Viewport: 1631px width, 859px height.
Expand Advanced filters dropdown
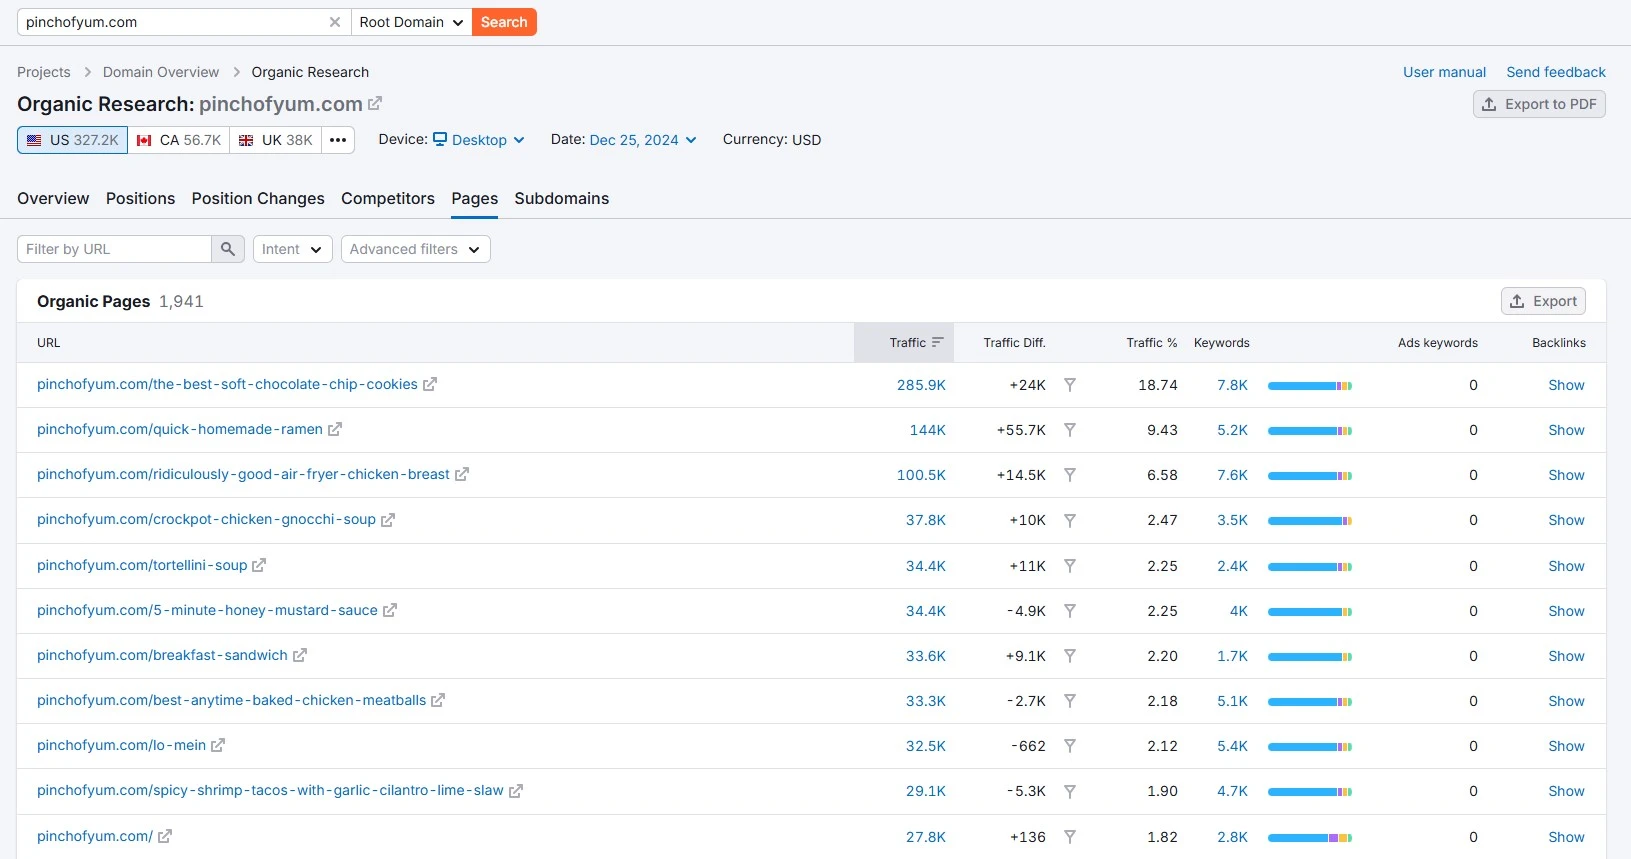coord(415,249)
